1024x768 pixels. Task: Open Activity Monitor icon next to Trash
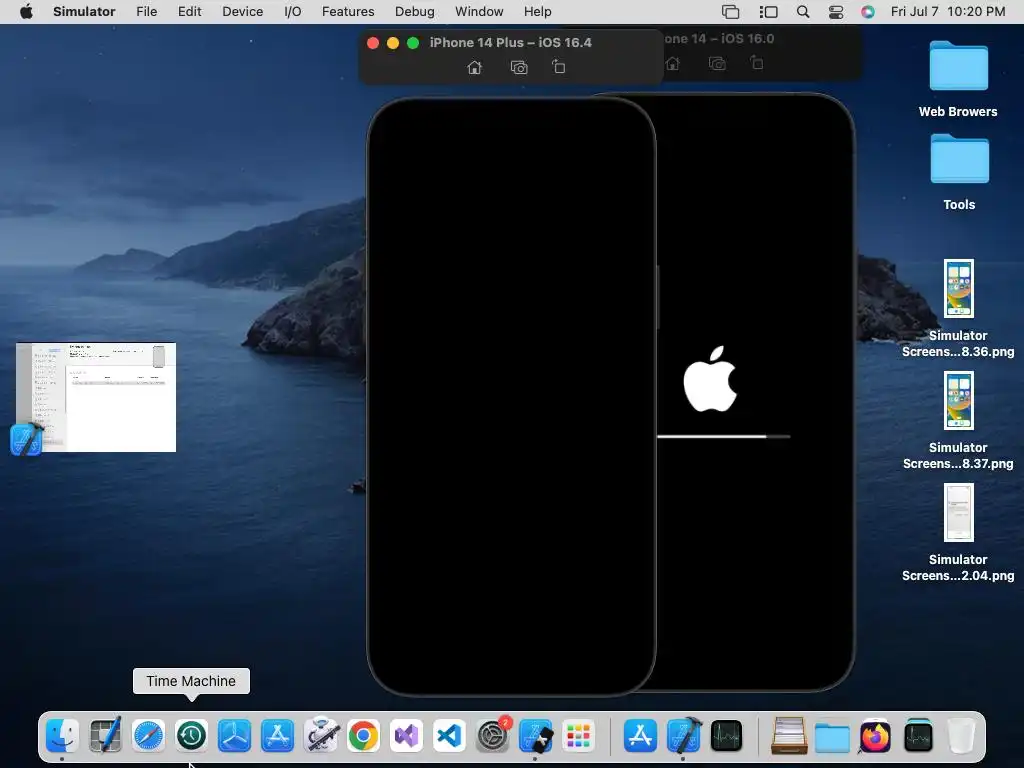click(918, 736)
